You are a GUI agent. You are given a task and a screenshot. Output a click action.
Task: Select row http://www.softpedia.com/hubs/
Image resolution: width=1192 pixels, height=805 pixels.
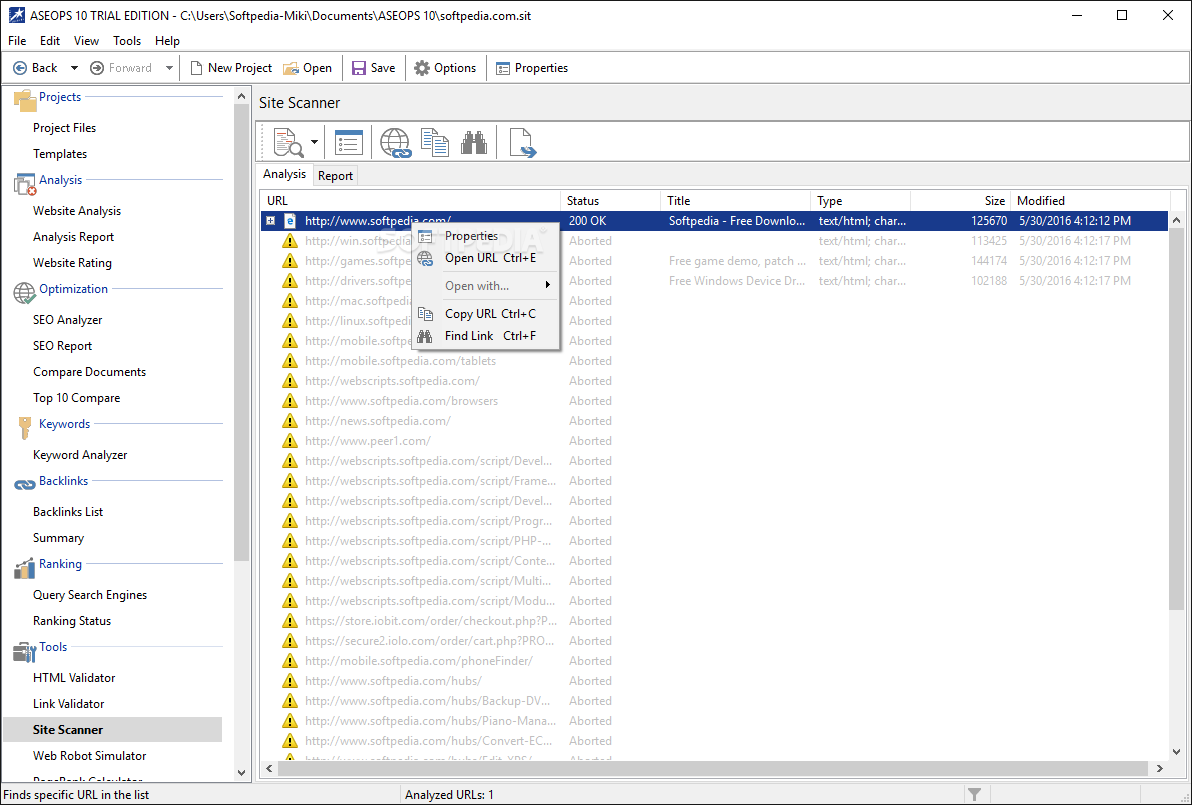(715, 681)
